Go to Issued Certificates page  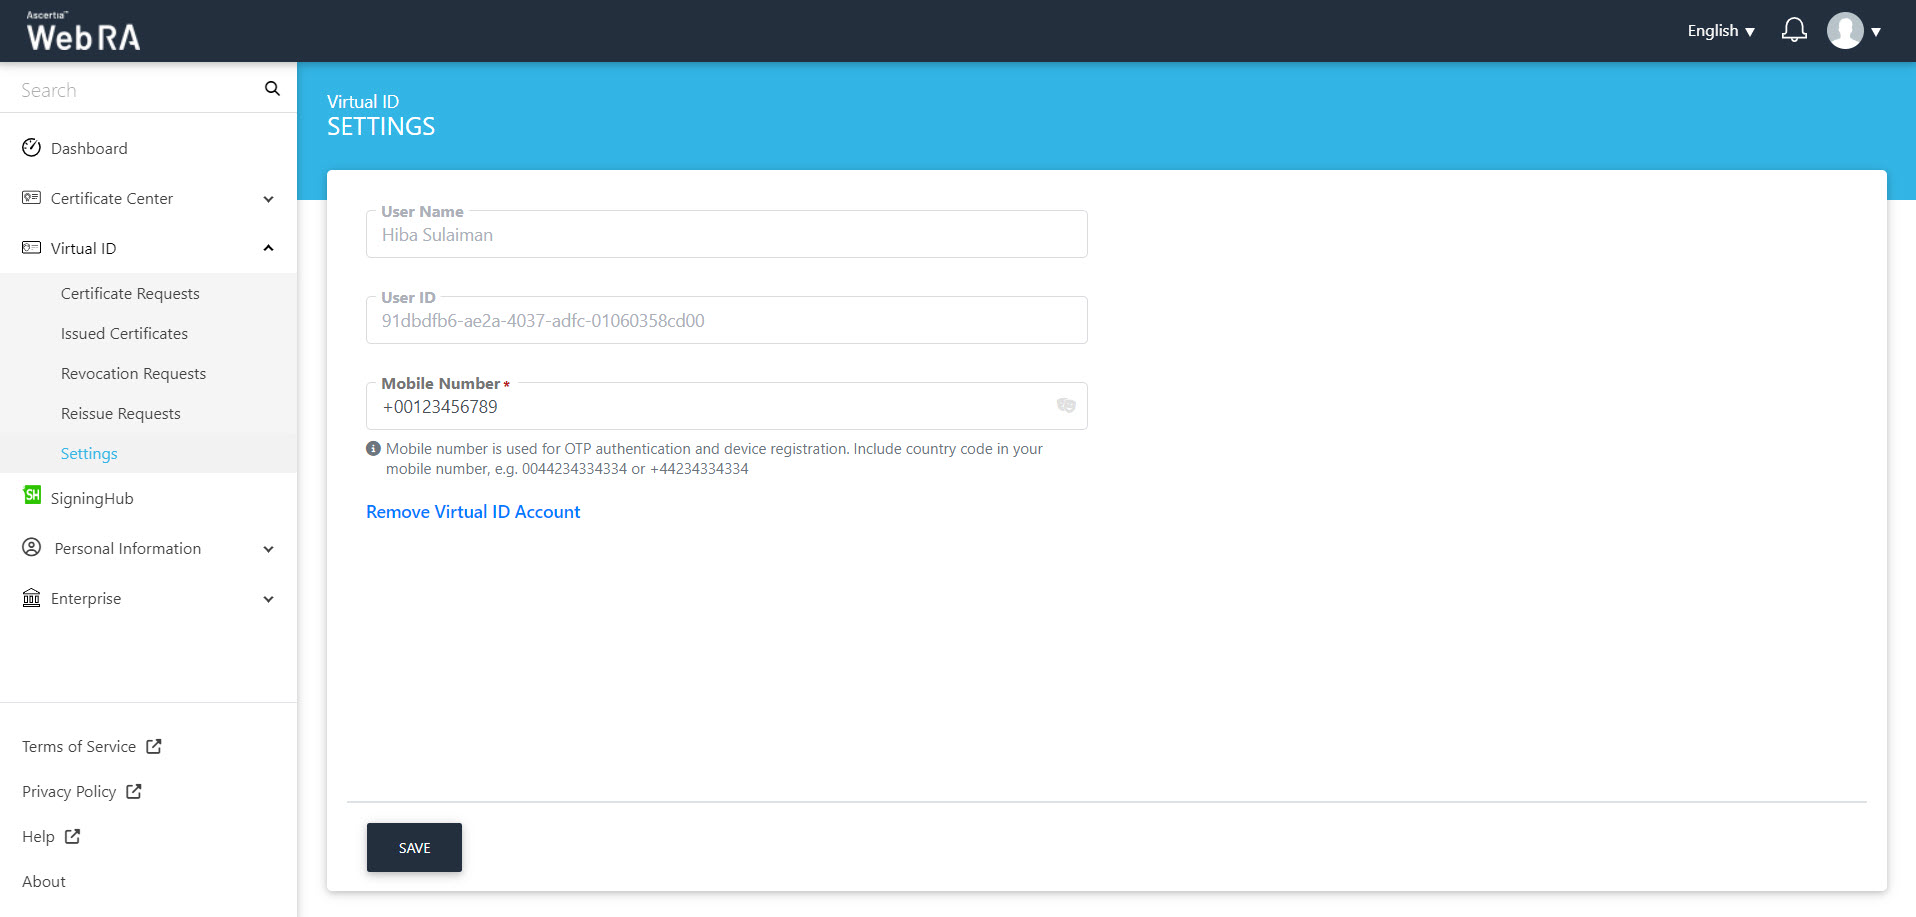tap(124, 334)
